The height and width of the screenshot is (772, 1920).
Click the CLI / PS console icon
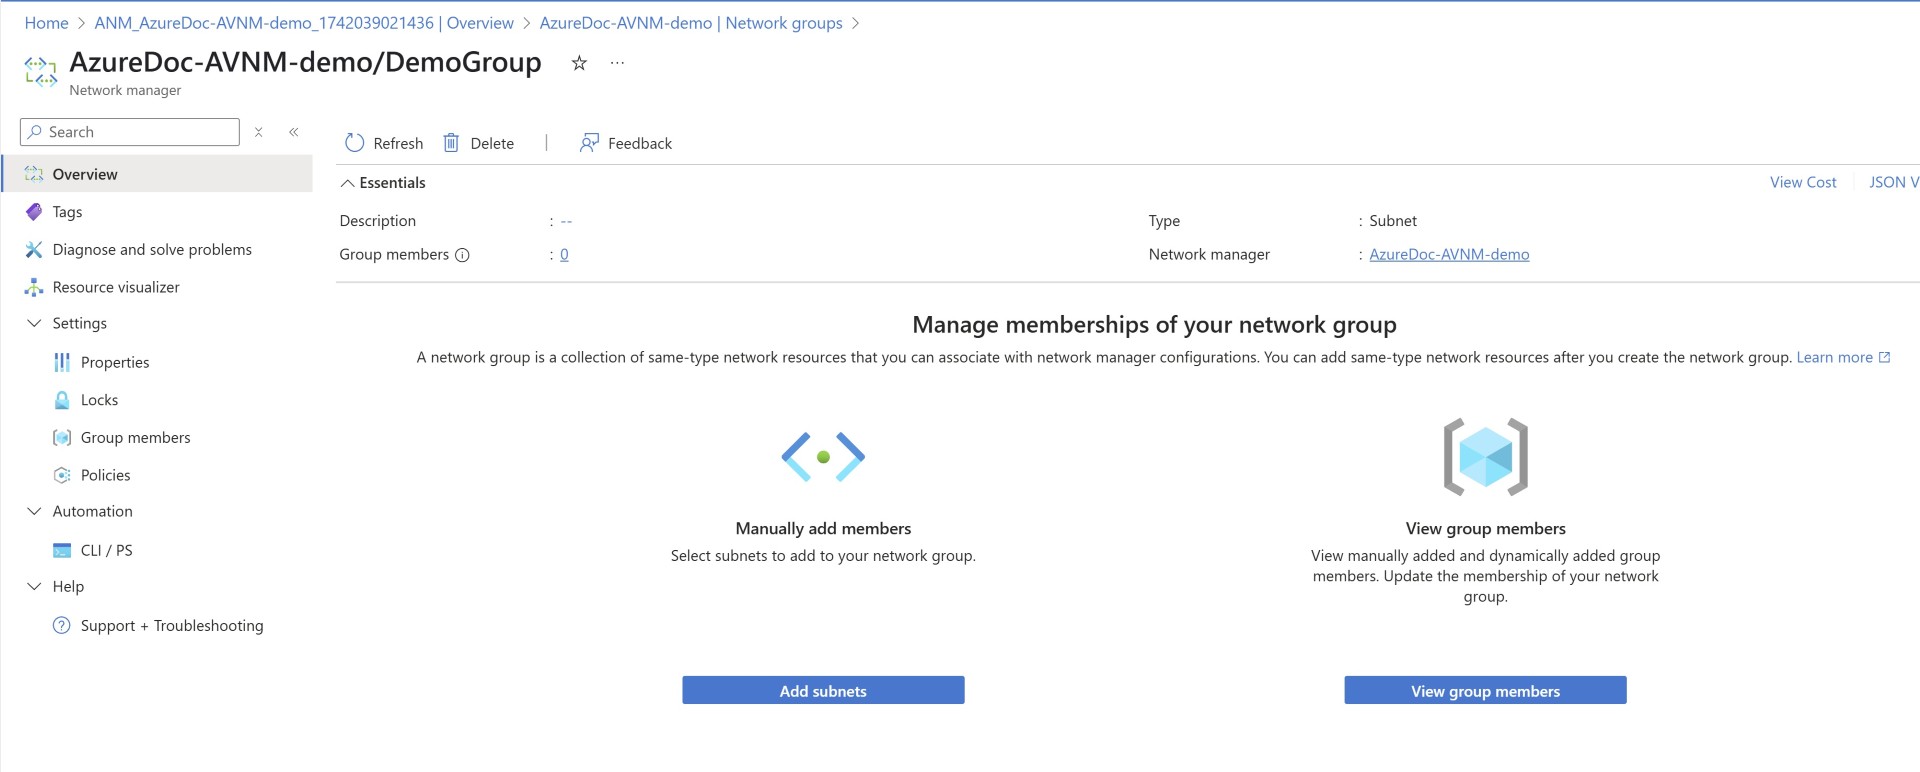[62, 550]
